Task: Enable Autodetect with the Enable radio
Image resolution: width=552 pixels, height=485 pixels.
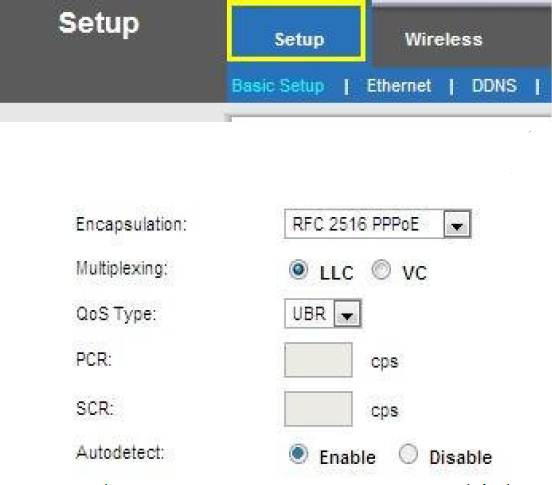Action: coord(298,454)
